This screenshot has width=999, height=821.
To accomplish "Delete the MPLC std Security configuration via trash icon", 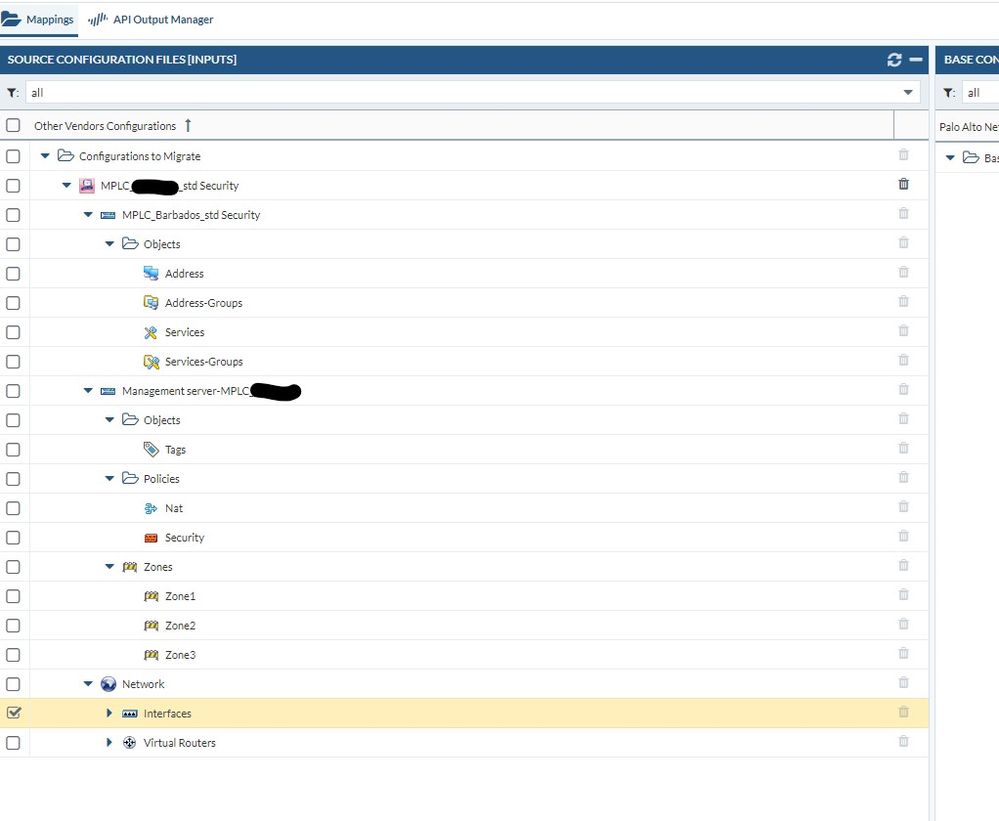I will coord(903,184).
